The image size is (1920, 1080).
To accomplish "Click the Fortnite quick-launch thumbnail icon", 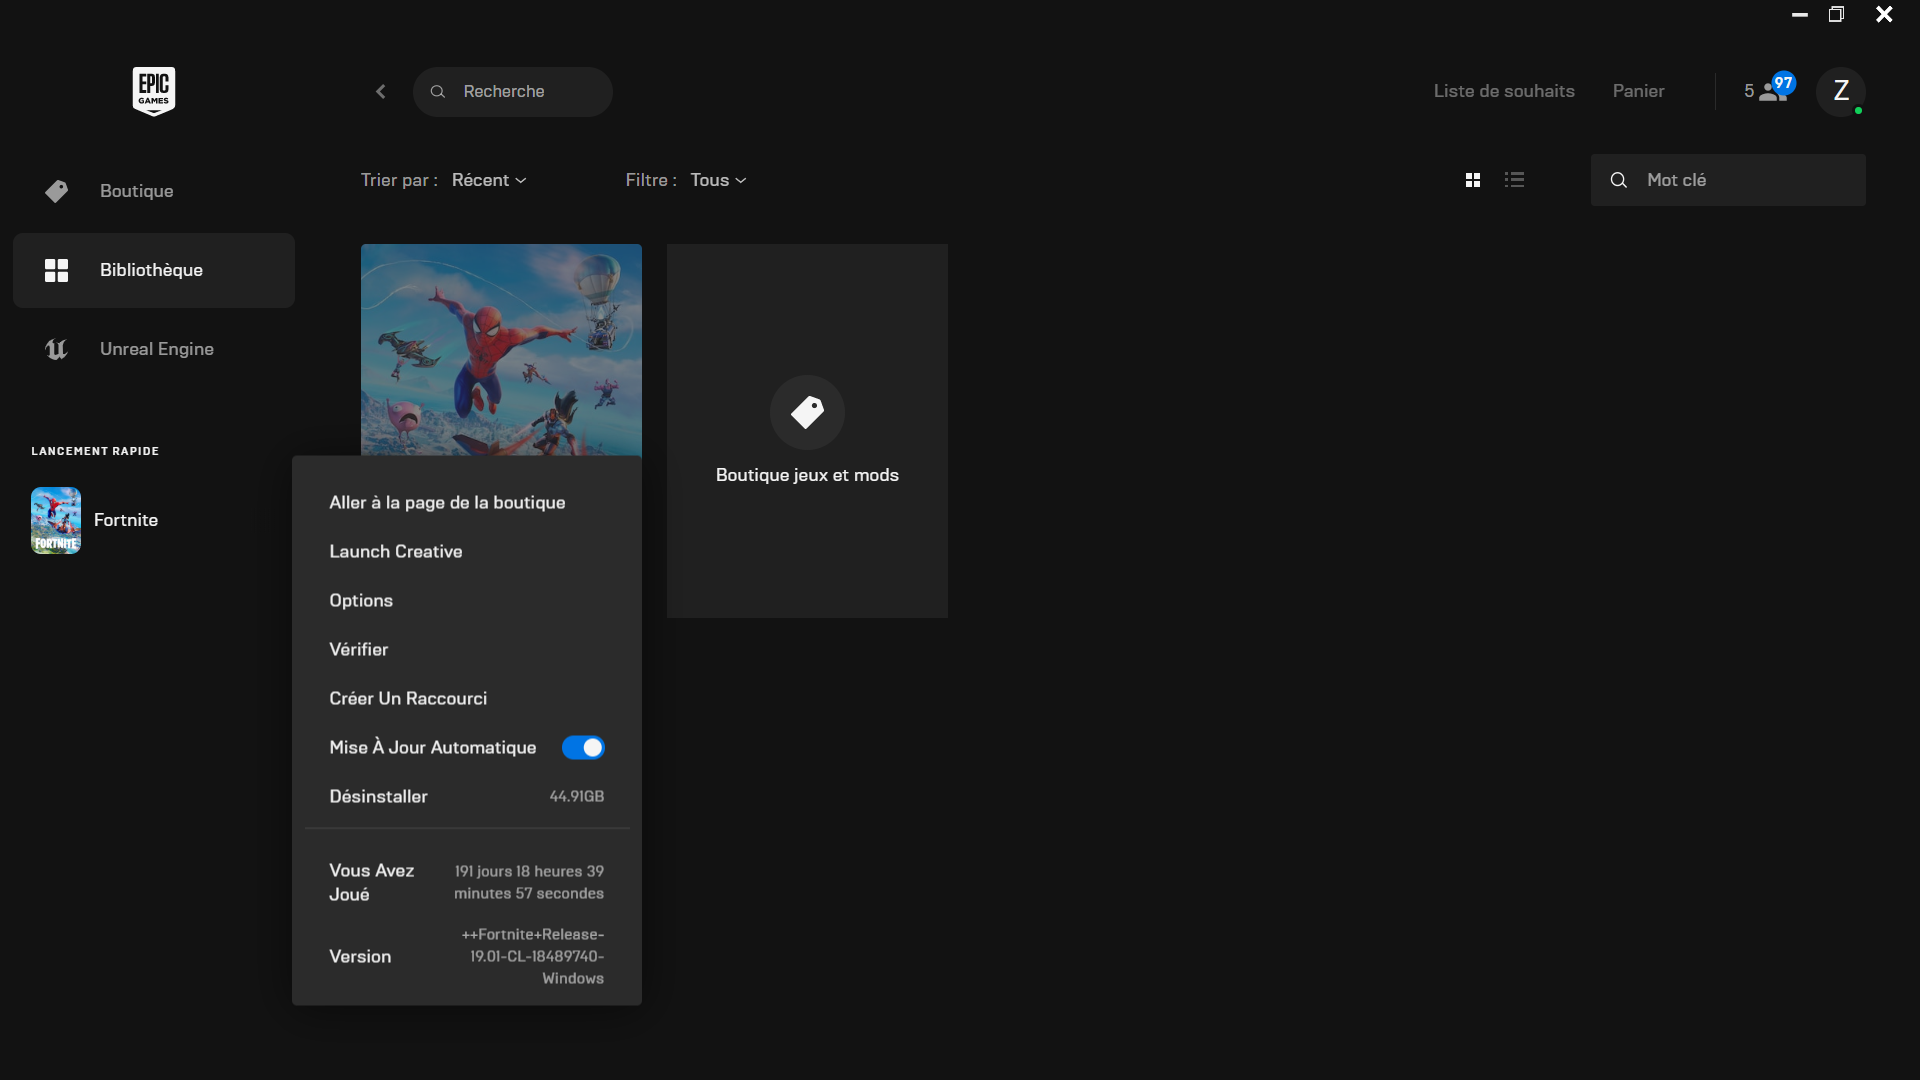I will (x=56, y=520).
